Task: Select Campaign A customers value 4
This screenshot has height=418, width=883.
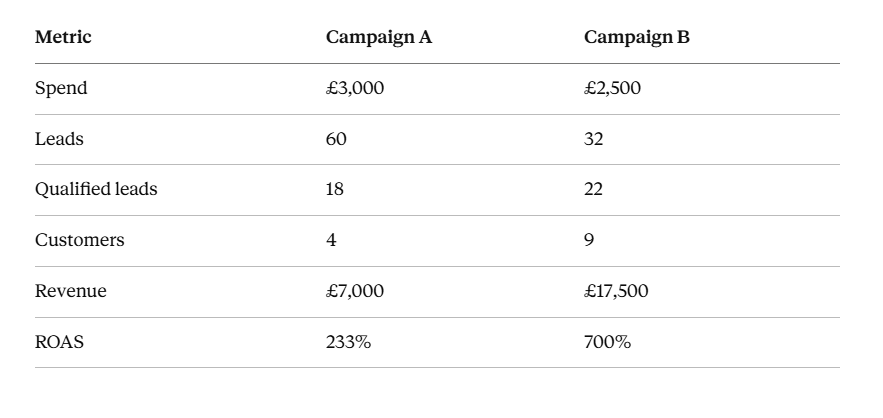Action: pos(331,240)
